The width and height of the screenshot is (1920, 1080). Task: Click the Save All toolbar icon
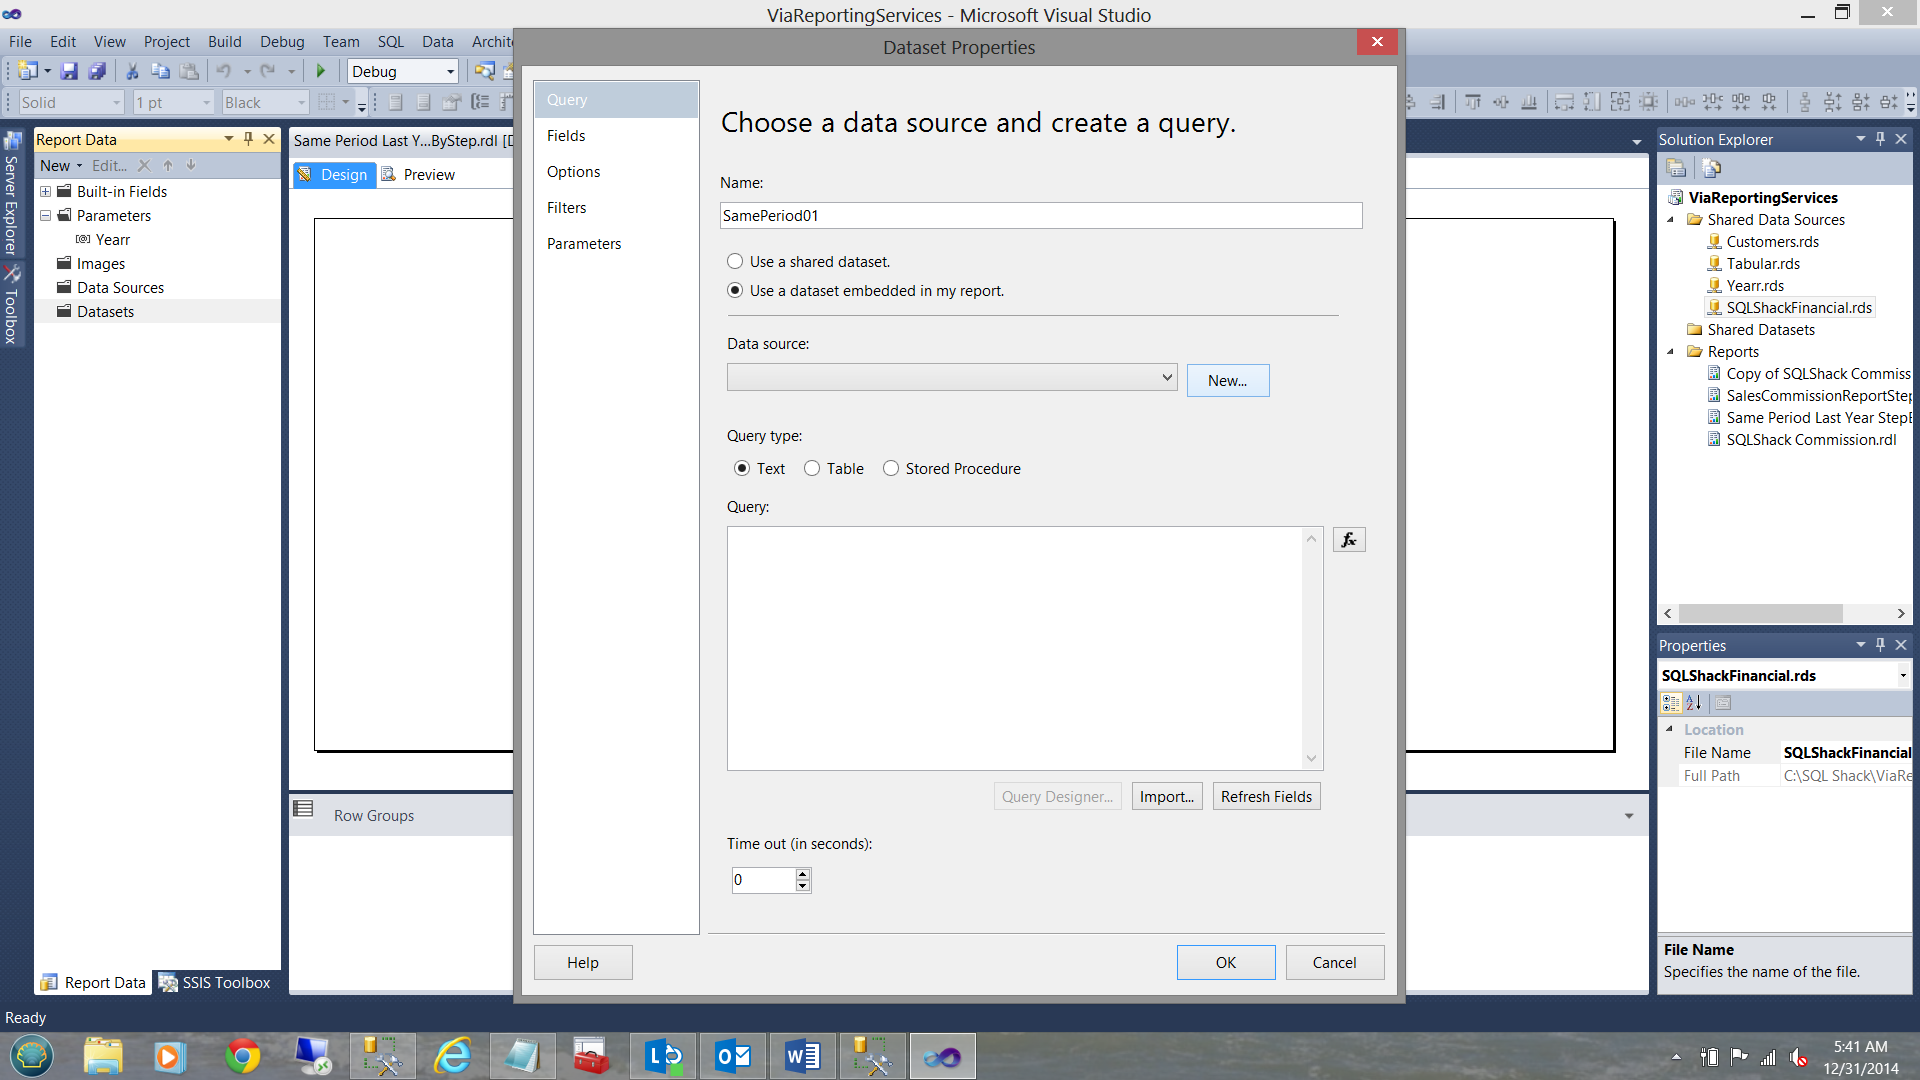97,71
